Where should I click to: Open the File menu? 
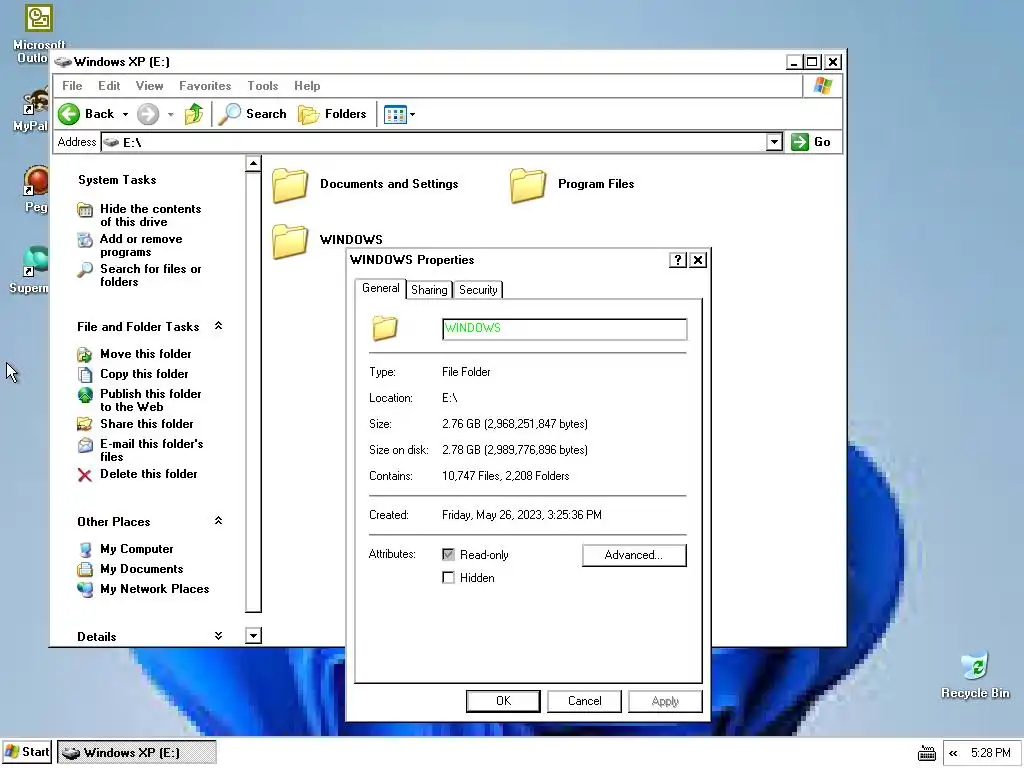[72, 86]
